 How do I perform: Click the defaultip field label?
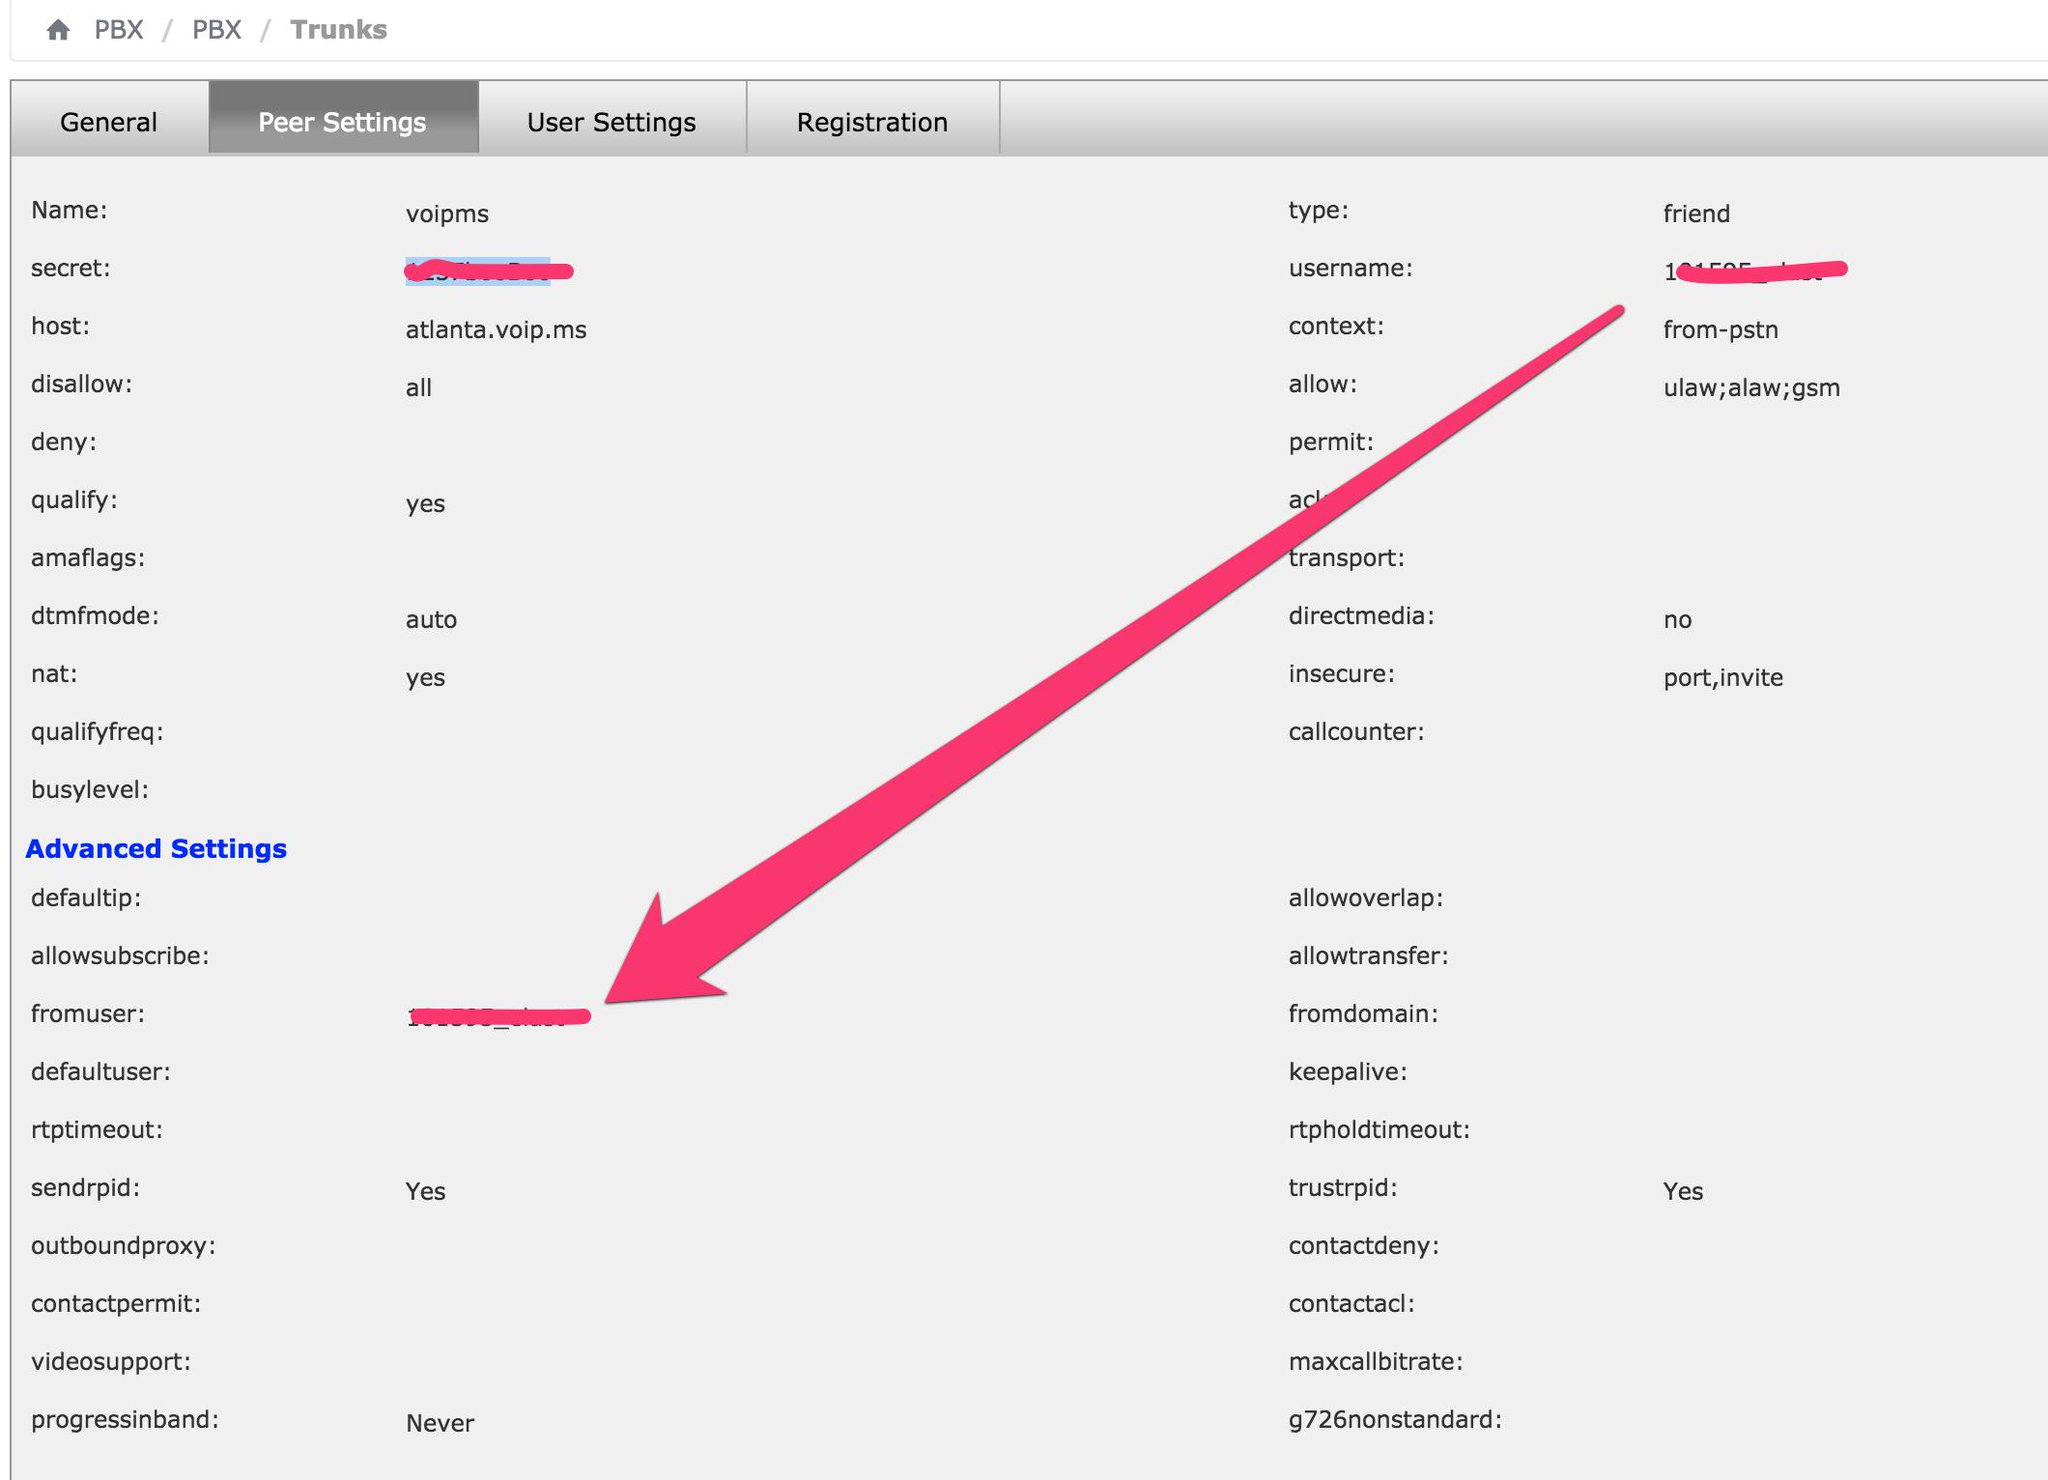coord(86,898)
